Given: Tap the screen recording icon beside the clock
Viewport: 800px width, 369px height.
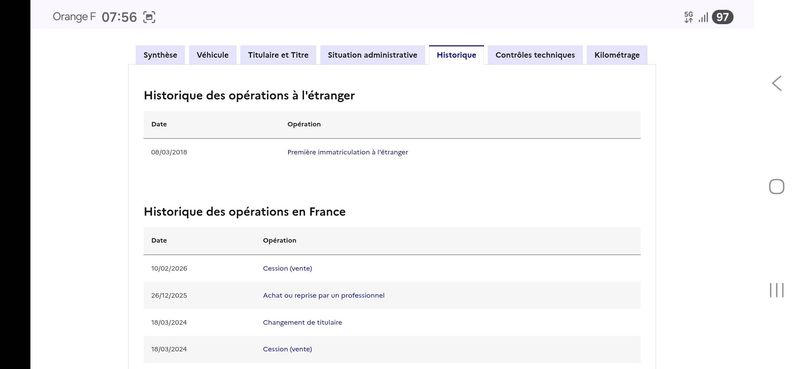Looking at the screenshot, I should click(149, 17).
